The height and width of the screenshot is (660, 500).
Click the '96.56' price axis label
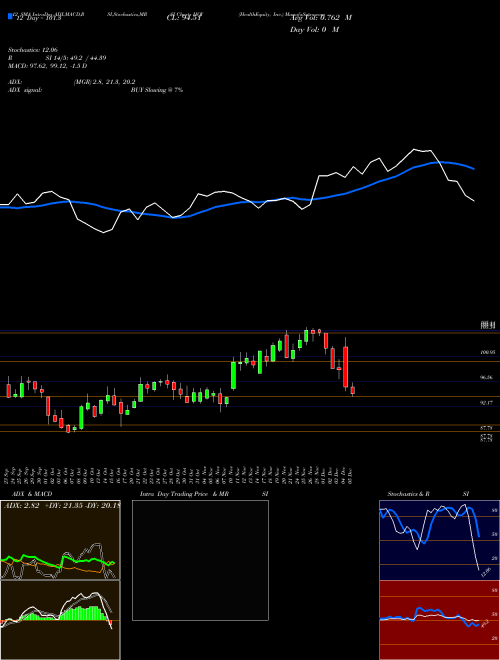[x=487, y=378]
